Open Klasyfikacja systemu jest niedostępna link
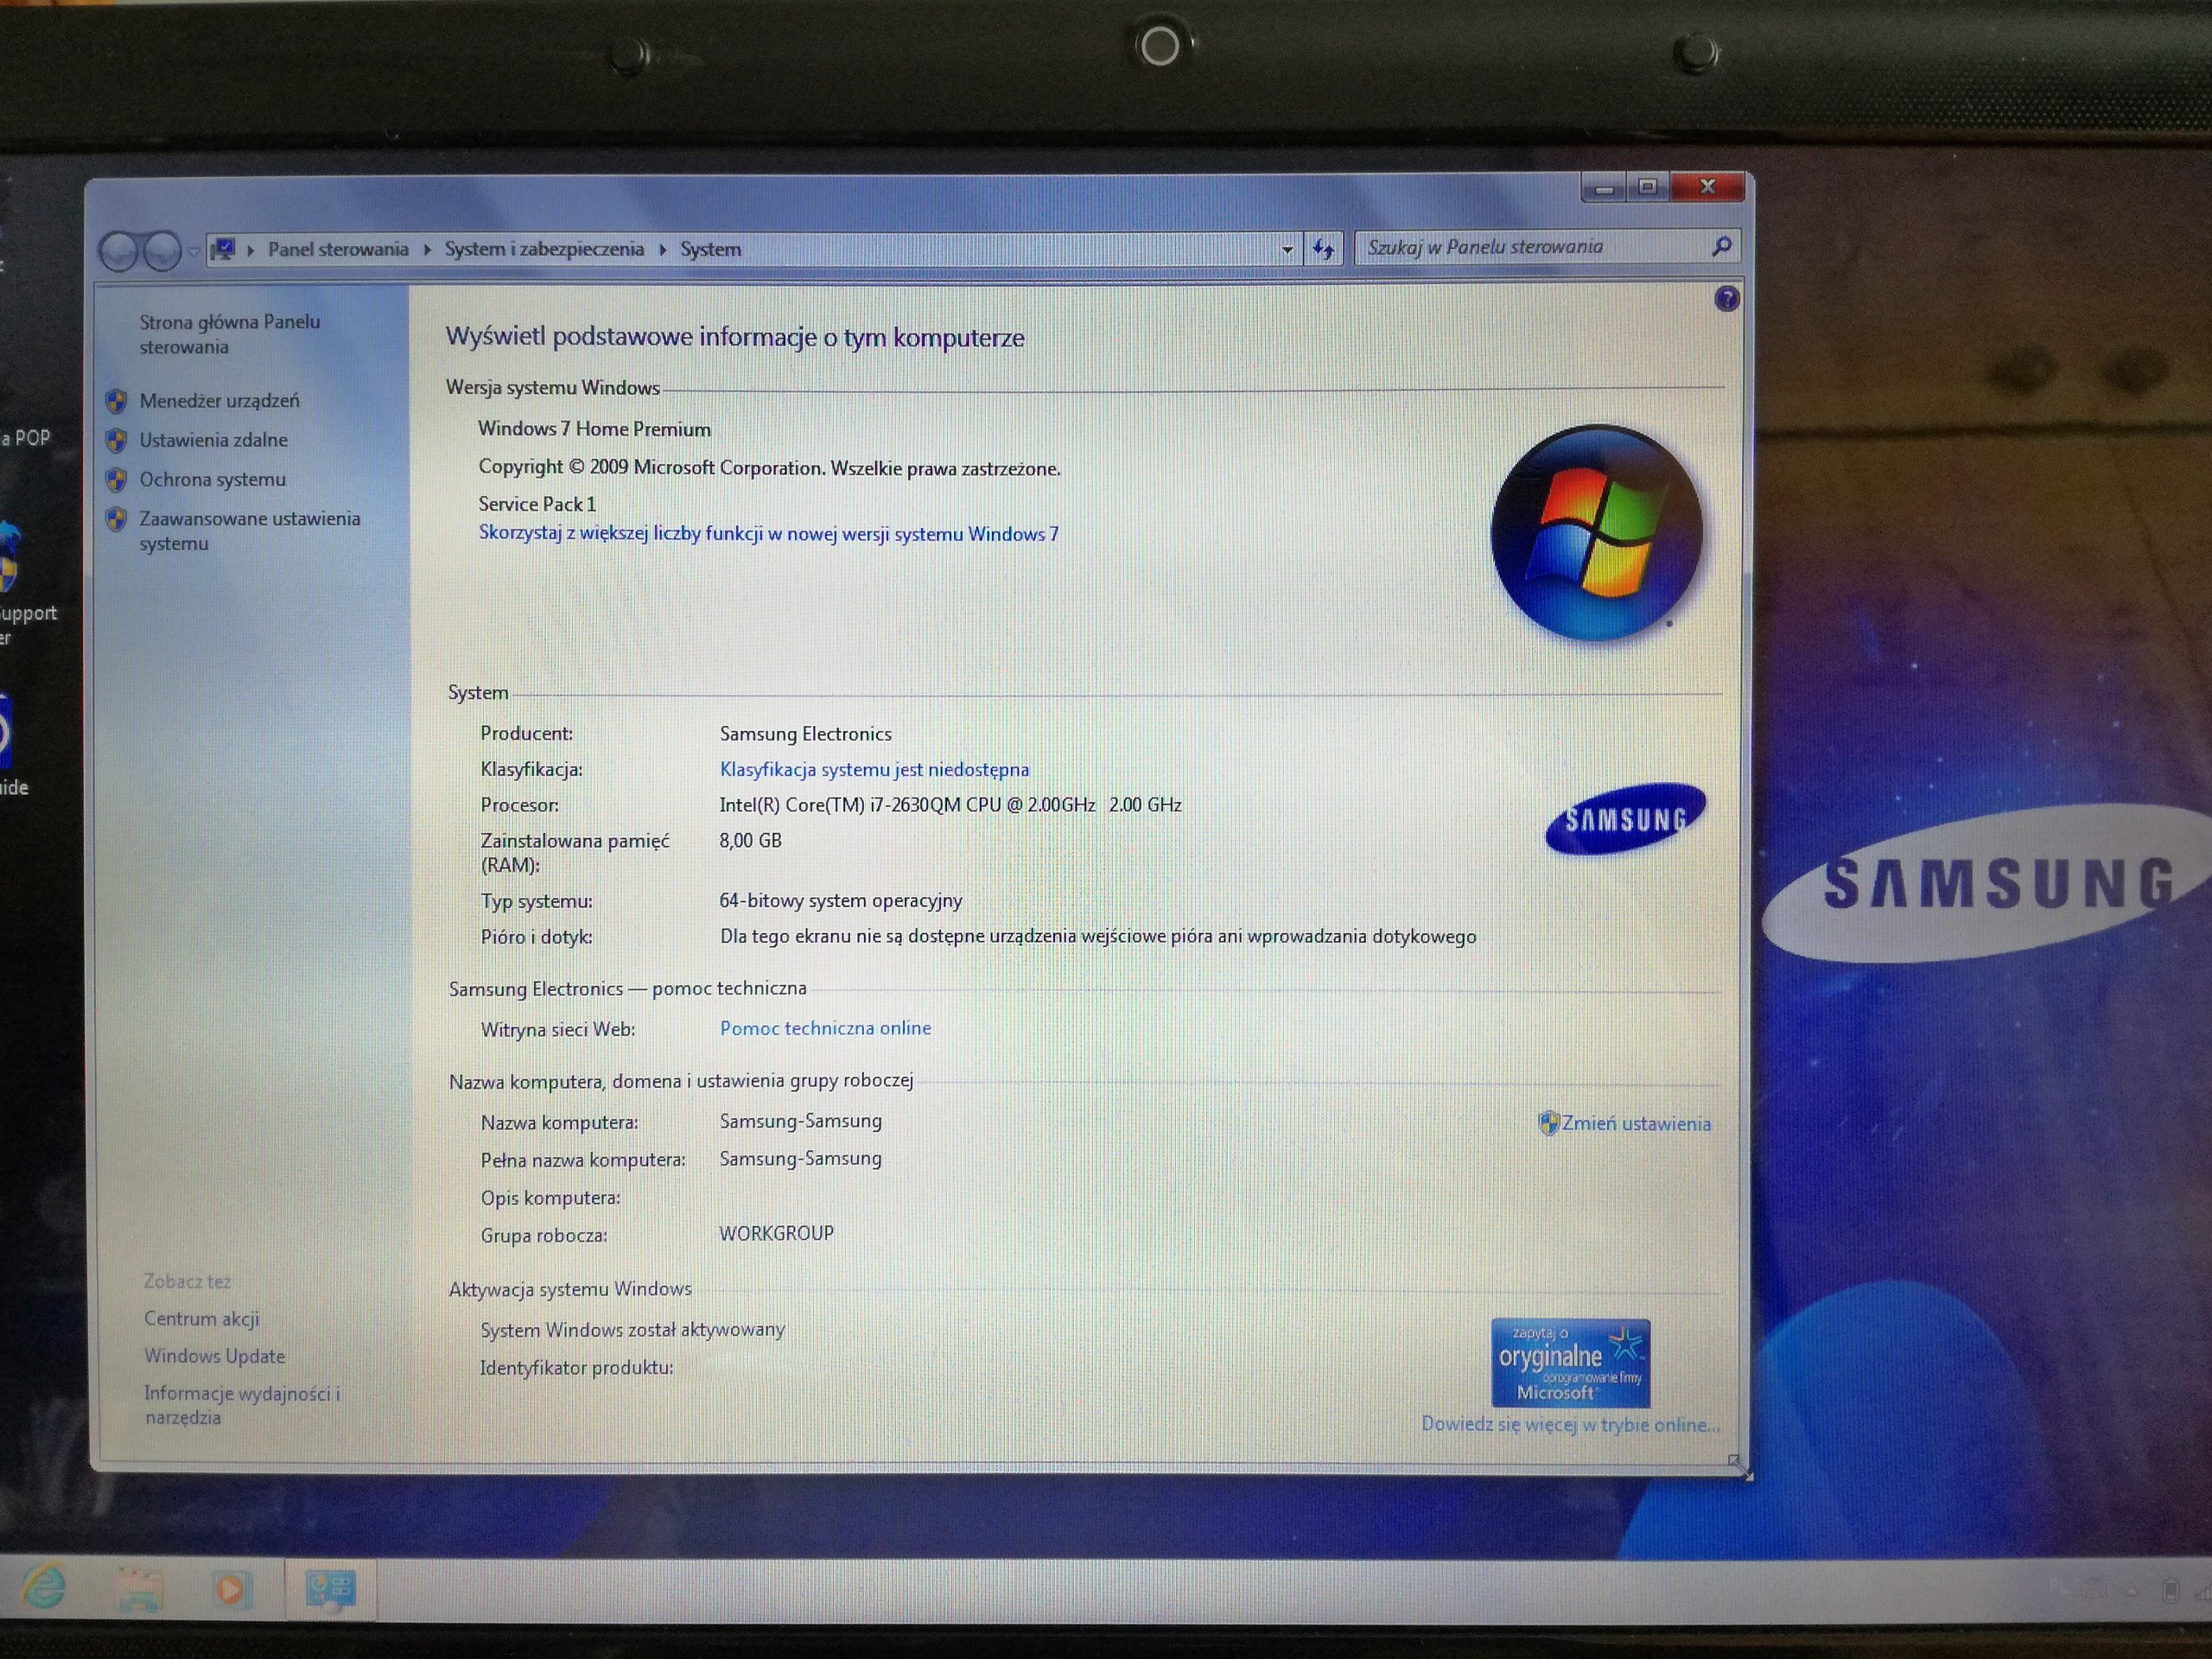The height and width of the screenshot is (1659, 2212). (x=874, y=769)
